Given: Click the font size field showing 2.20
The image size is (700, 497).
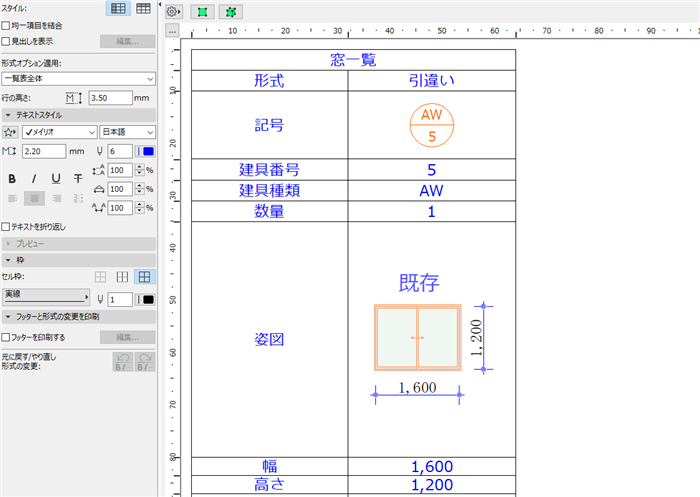Looking at the screenshot, I should pos(44,151).
